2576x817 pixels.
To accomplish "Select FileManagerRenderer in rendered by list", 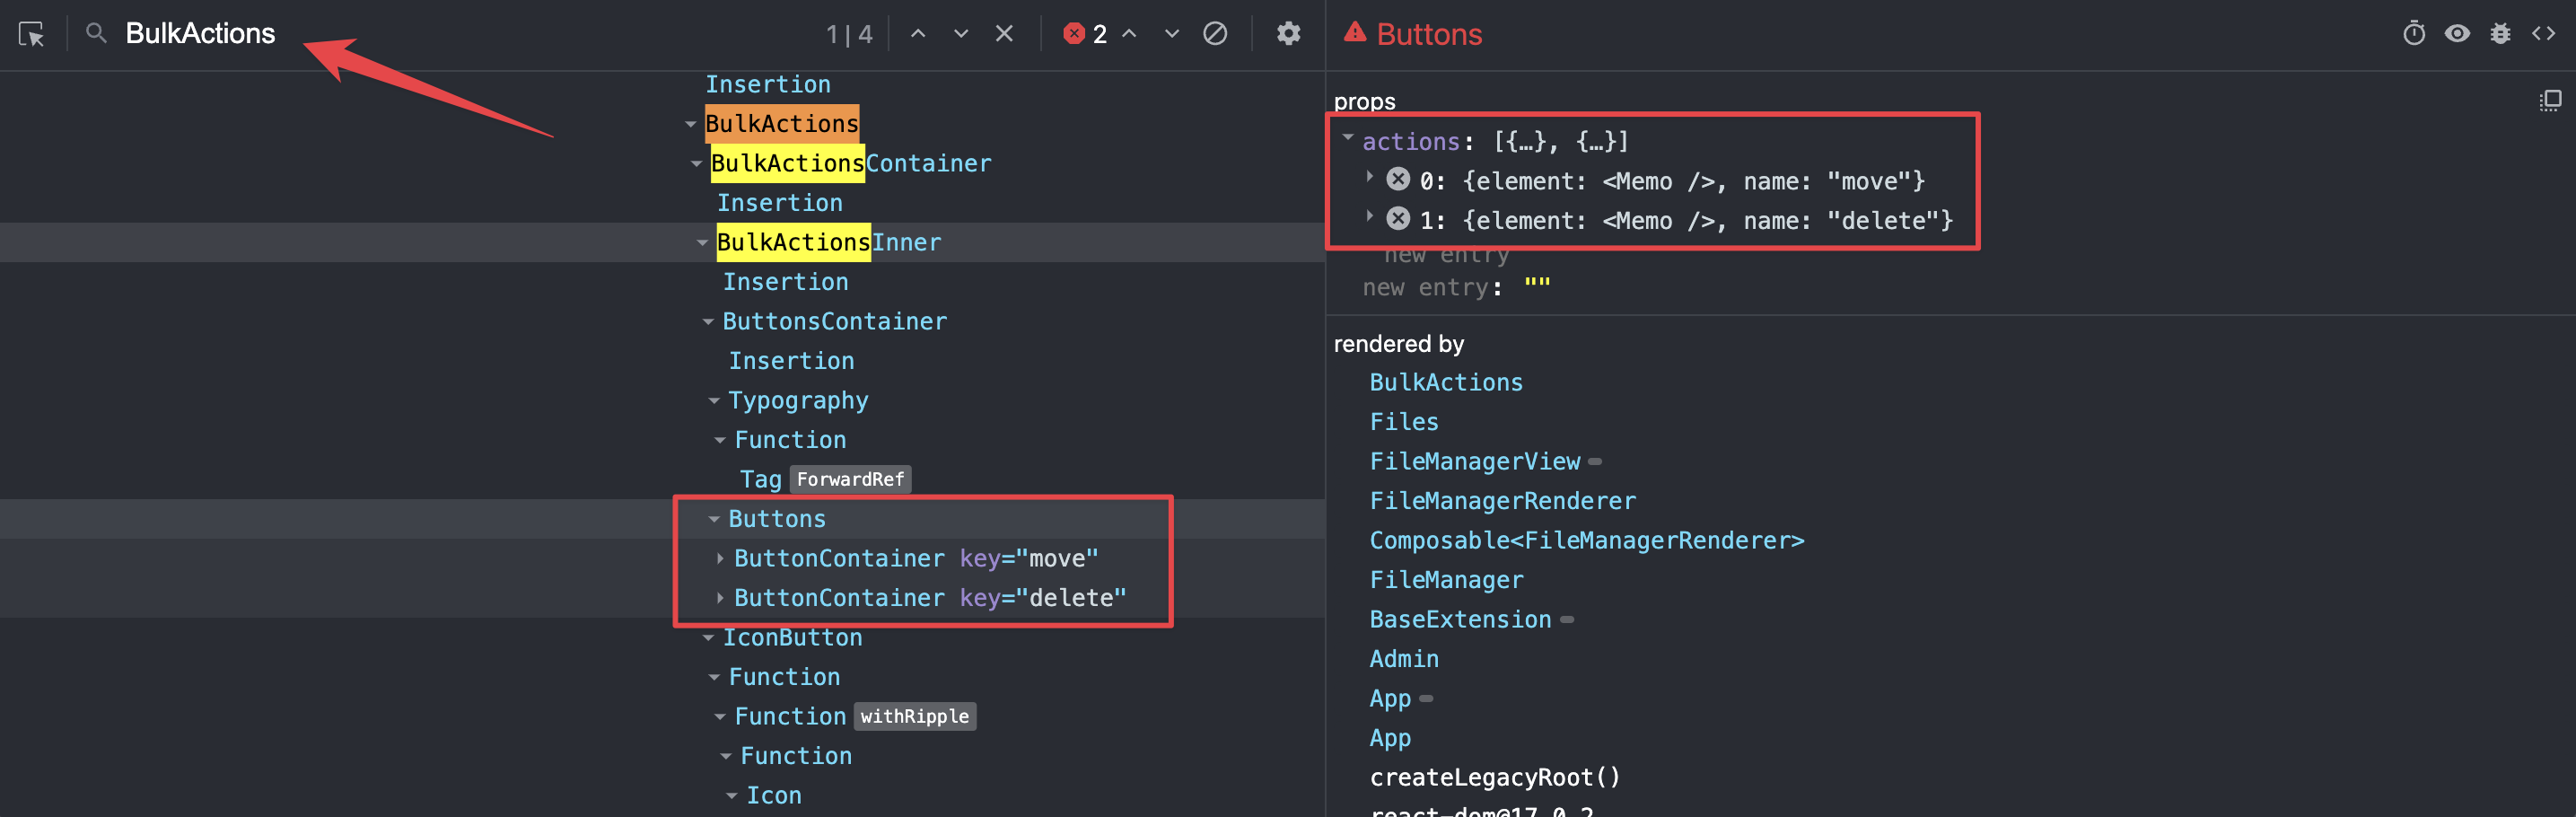I will [1502, 500].
